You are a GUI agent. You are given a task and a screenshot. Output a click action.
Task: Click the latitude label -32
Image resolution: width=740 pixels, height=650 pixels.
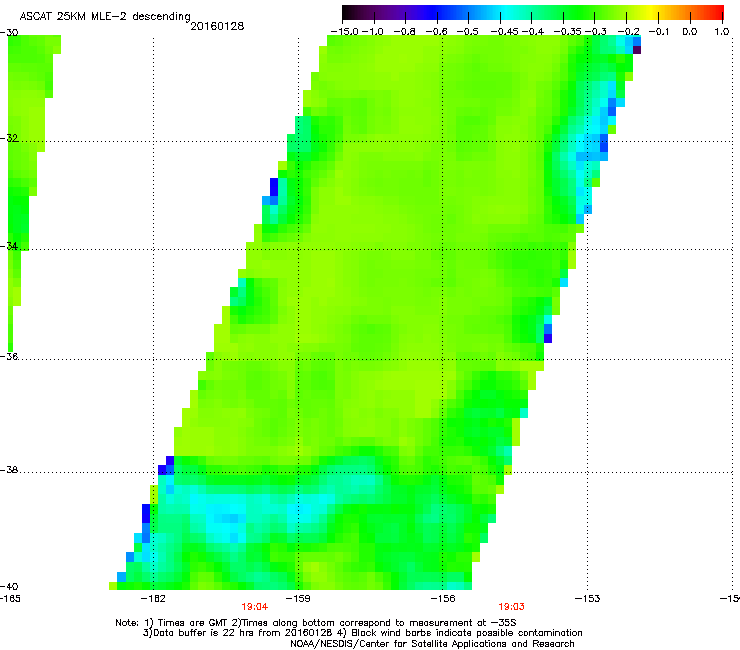pyautogui.click(x=9, y=138)
